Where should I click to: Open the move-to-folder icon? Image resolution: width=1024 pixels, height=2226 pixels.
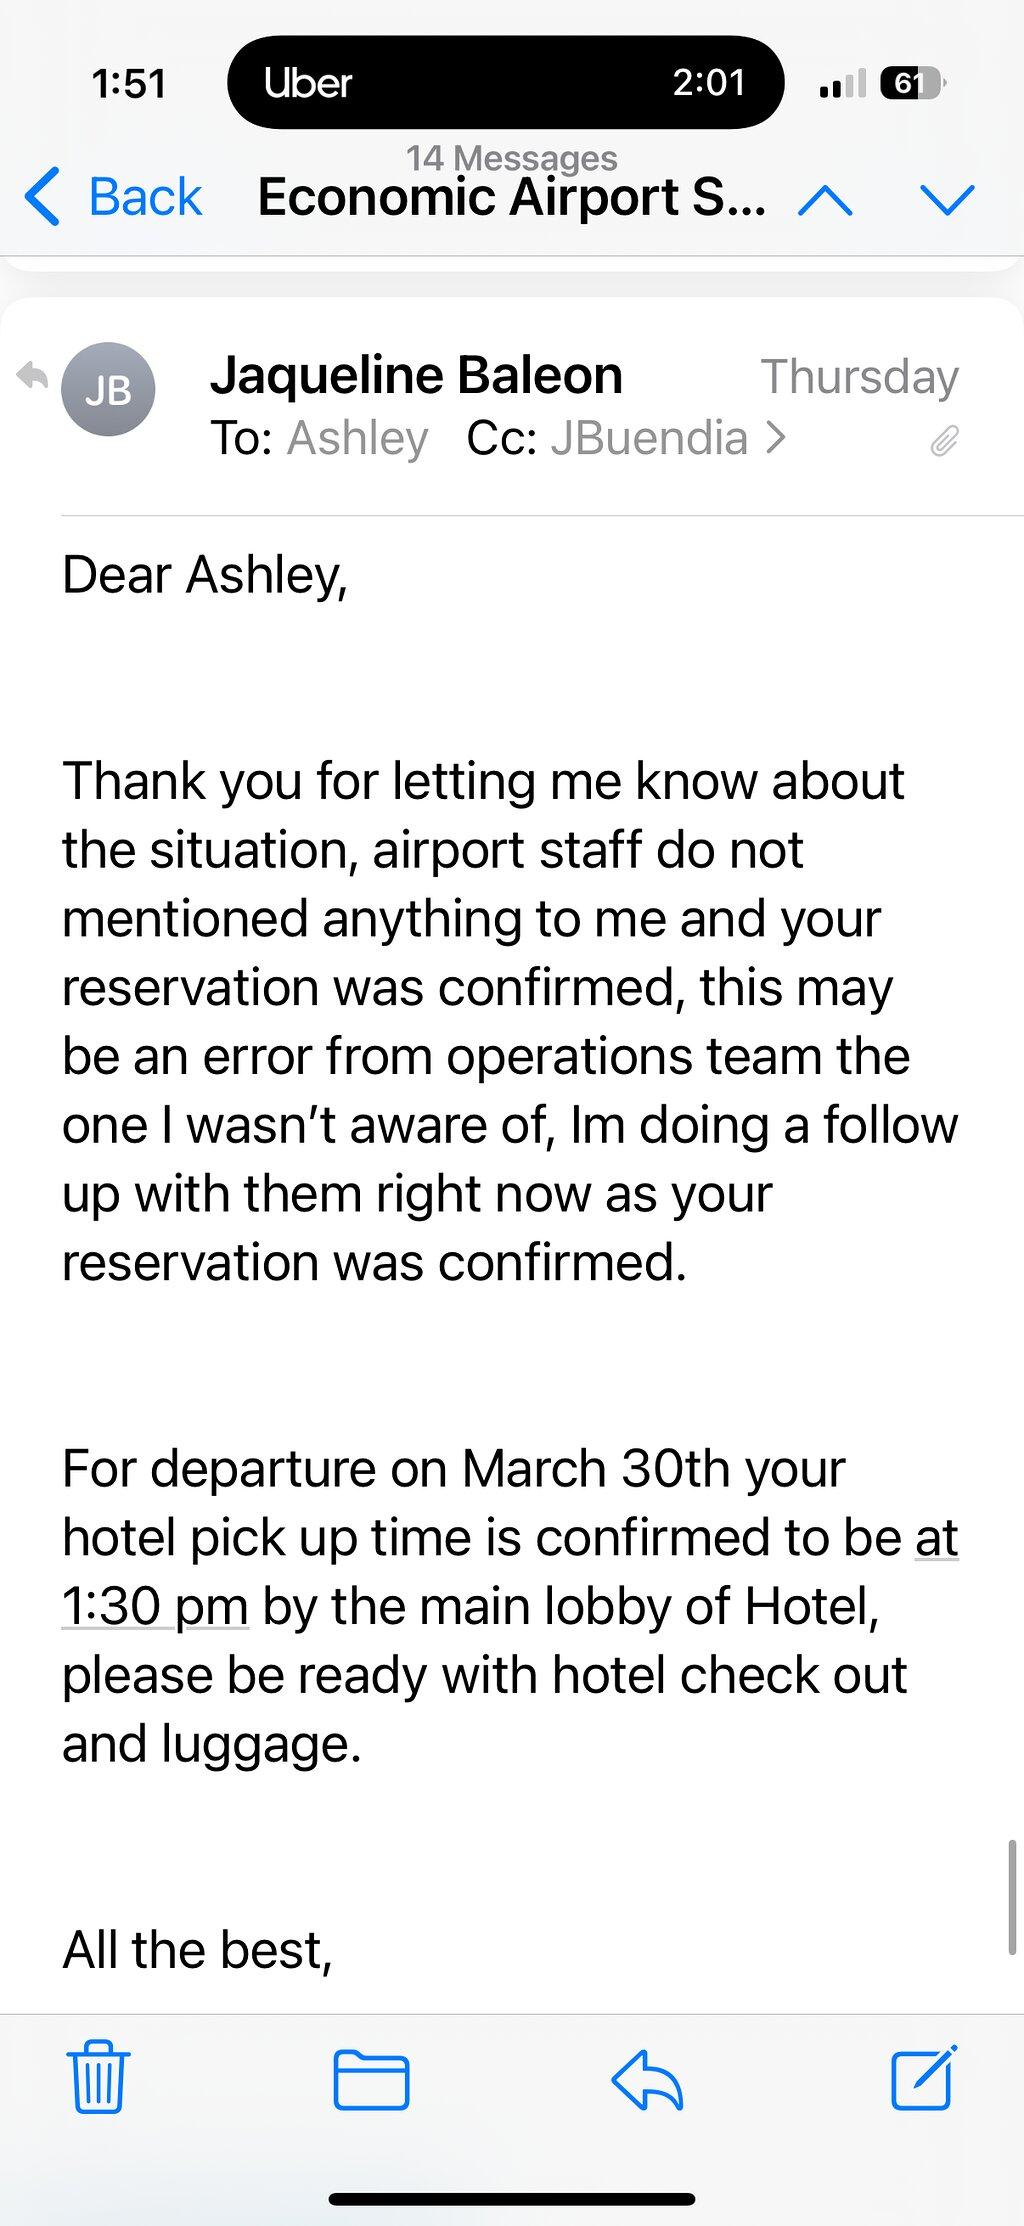point(371,2079)
